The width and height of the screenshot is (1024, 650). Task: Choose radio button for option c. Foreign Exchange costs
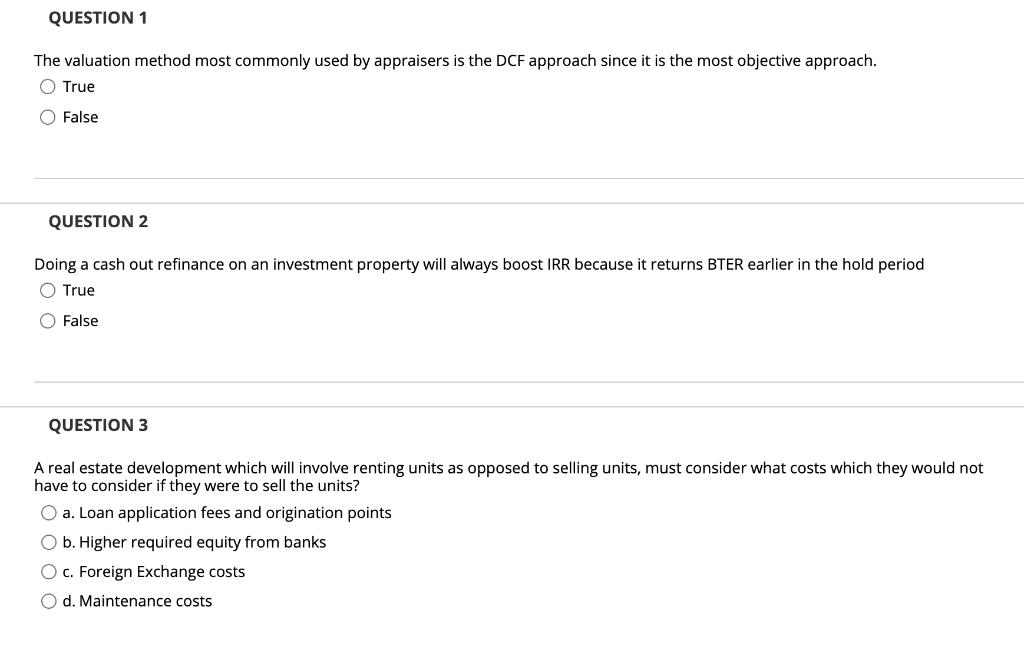[x=49, y=572]
